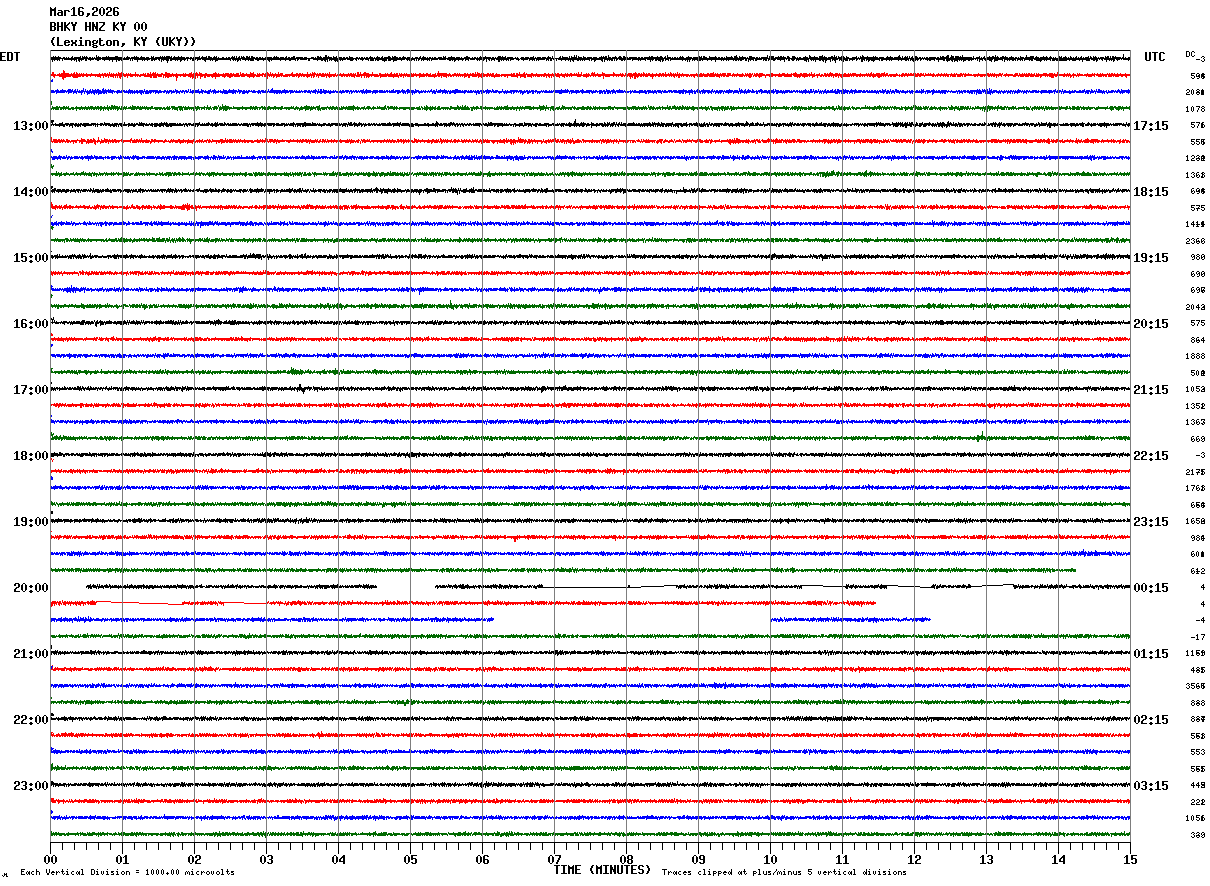Click minute tick "01" on the bottom axis
The width and height of the screenshot is (1210, 886).
coord(122,859)
